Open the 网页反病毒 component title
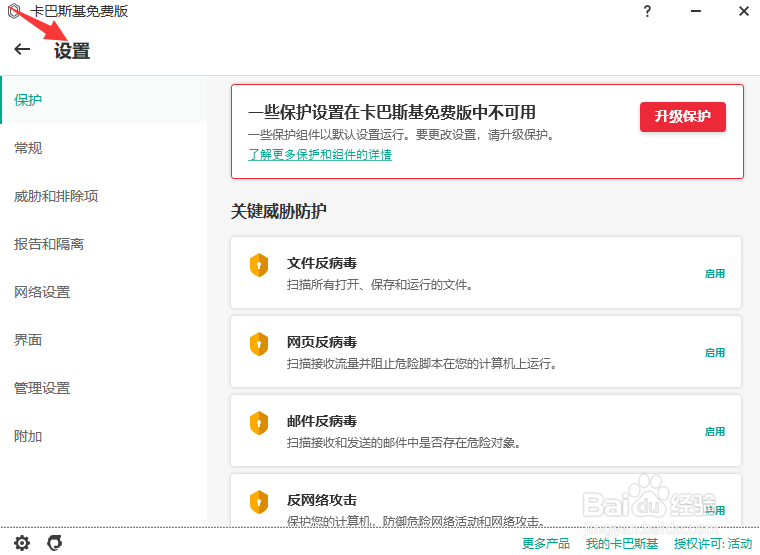Viewport: 760px width, 555px height. click(322, 342)
